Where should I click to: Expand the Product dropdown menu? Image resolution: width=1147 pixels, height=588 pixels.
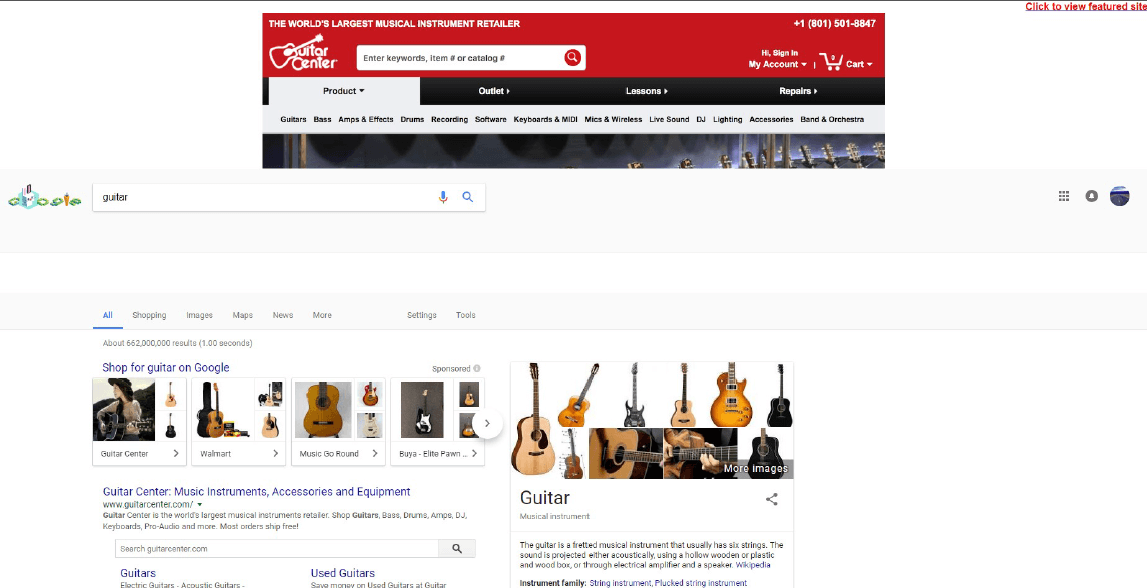click(x=344, y=91)
